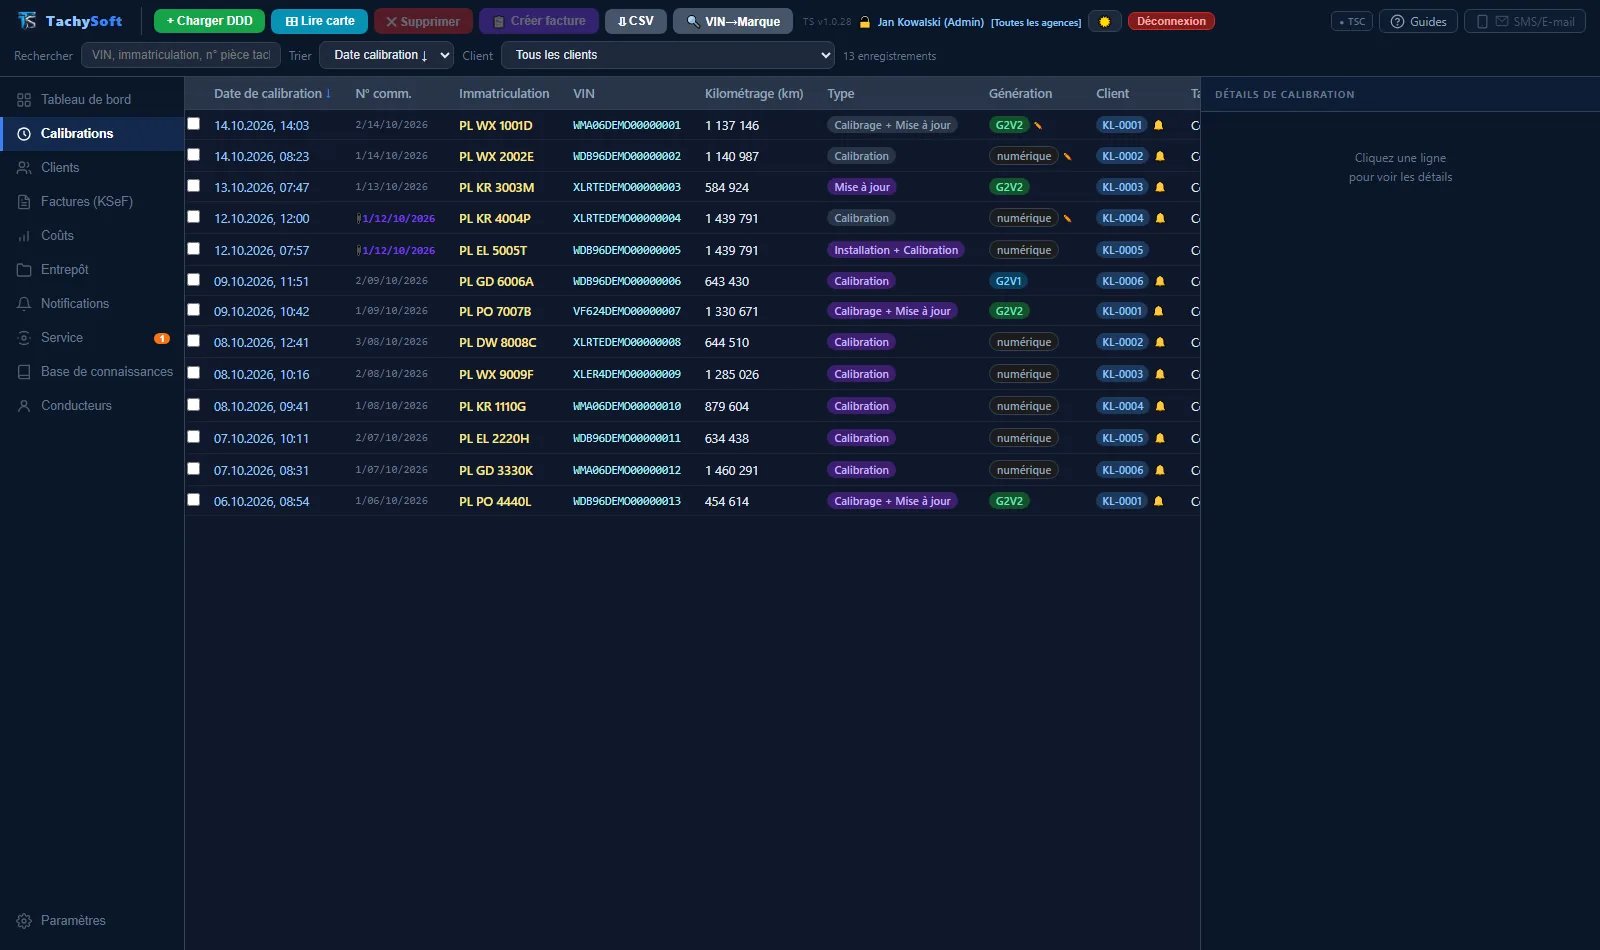Sort by the Date de calibration column
The width and height of the screenshot is (1600, 950).
click(272, 93)
